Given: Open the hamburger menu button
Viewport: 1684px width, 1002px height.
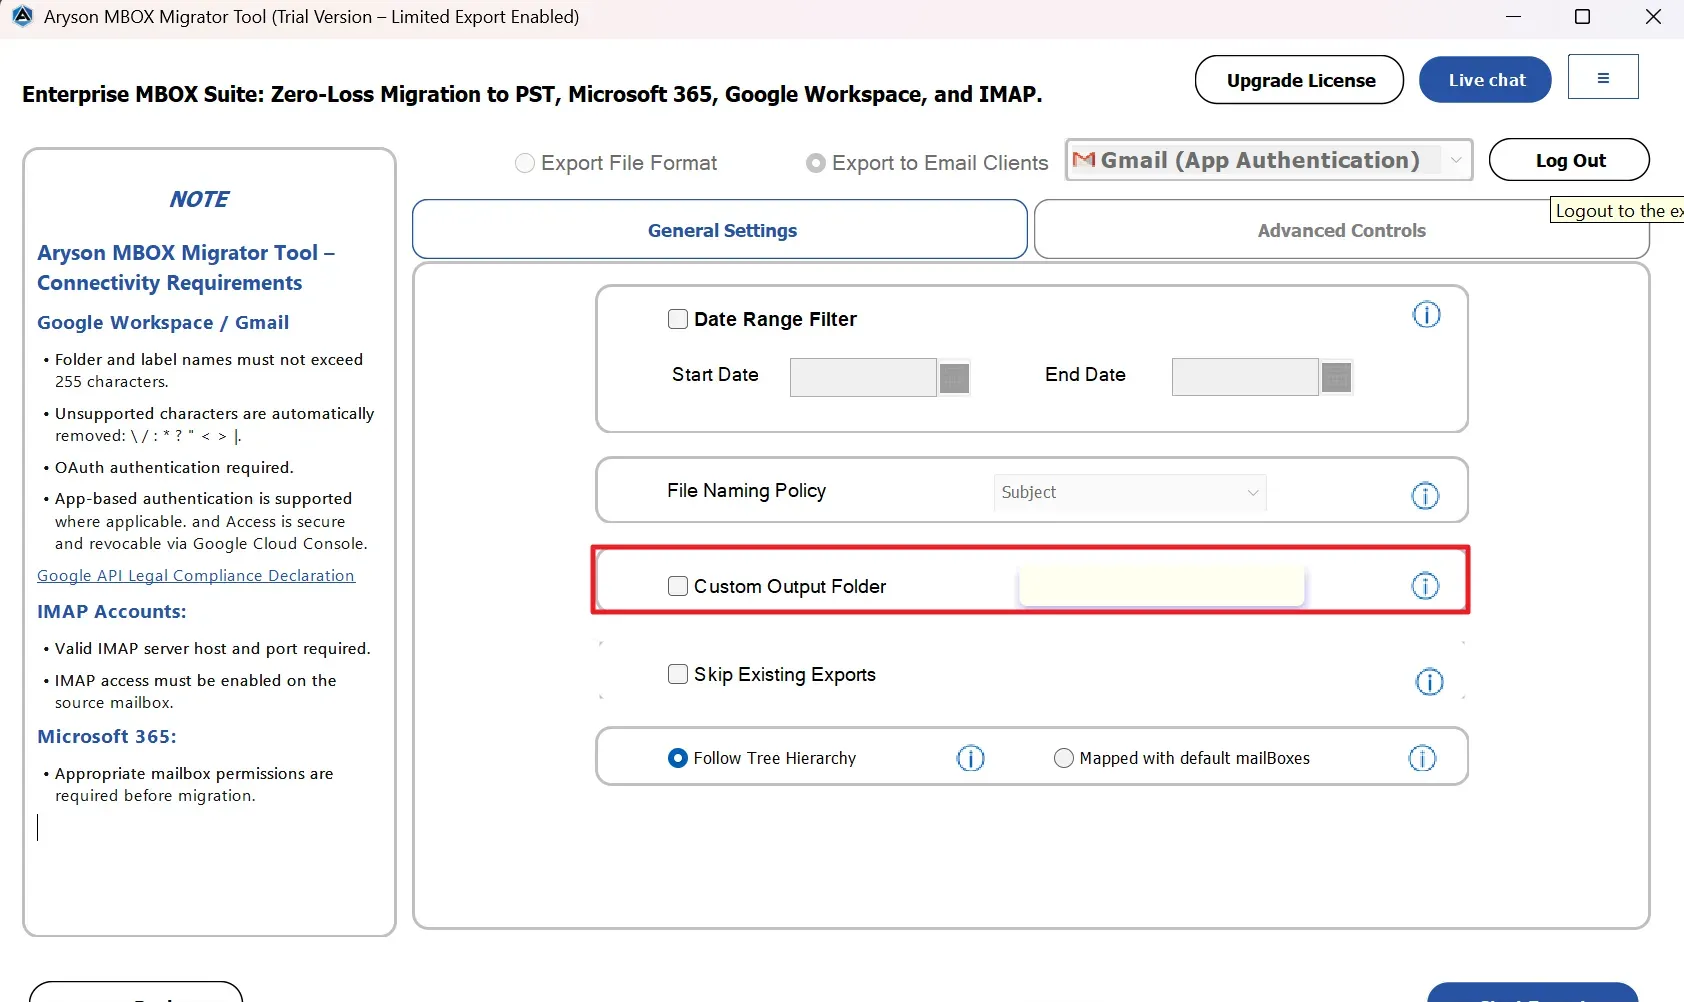Looking at the screenshot, I should pos(1603,77).
